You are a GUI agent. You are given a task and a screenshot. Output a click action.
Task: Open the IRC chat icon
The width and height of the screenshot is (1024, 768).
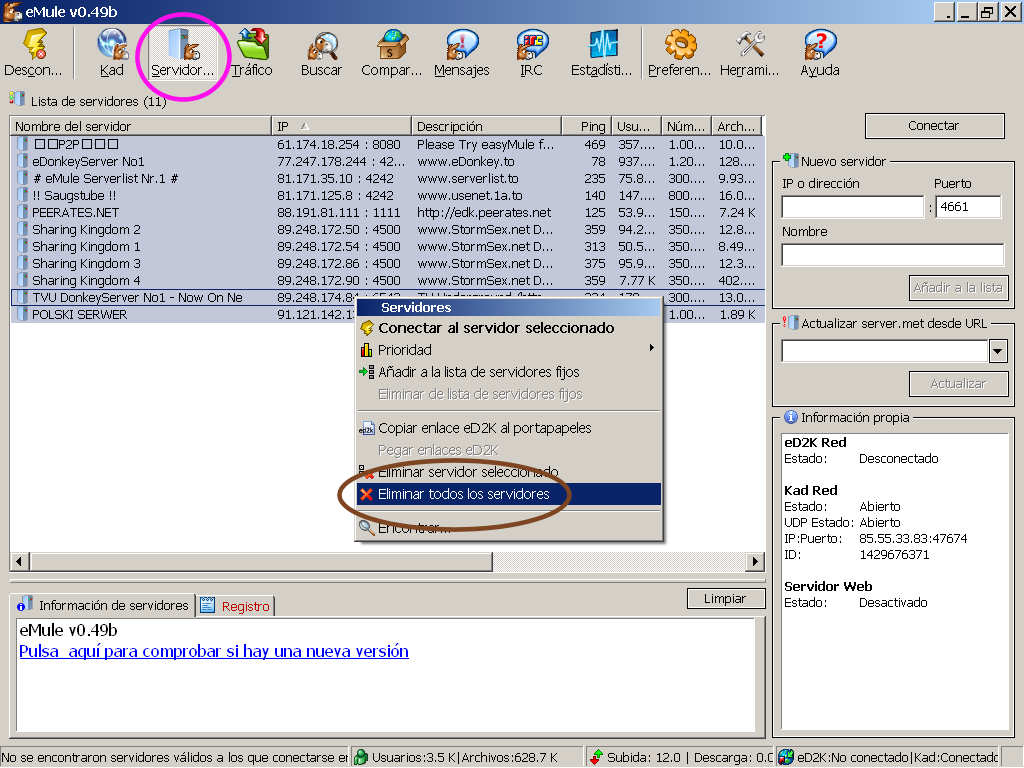click(x=531, y=53)
